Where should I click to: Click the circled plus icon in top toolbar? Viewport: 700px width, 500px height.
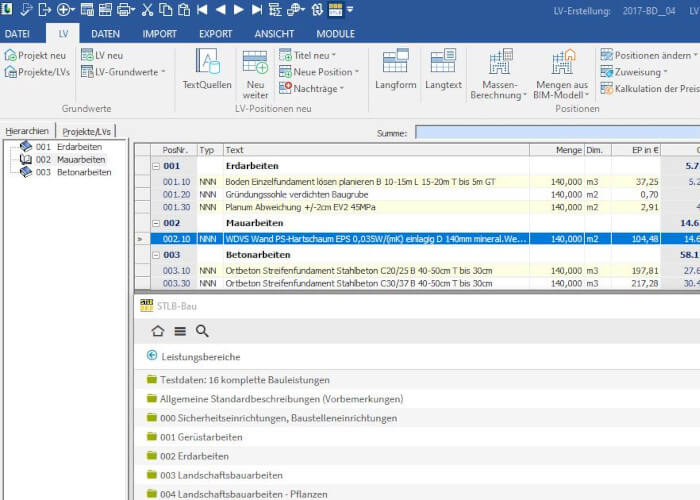[65, 9]
